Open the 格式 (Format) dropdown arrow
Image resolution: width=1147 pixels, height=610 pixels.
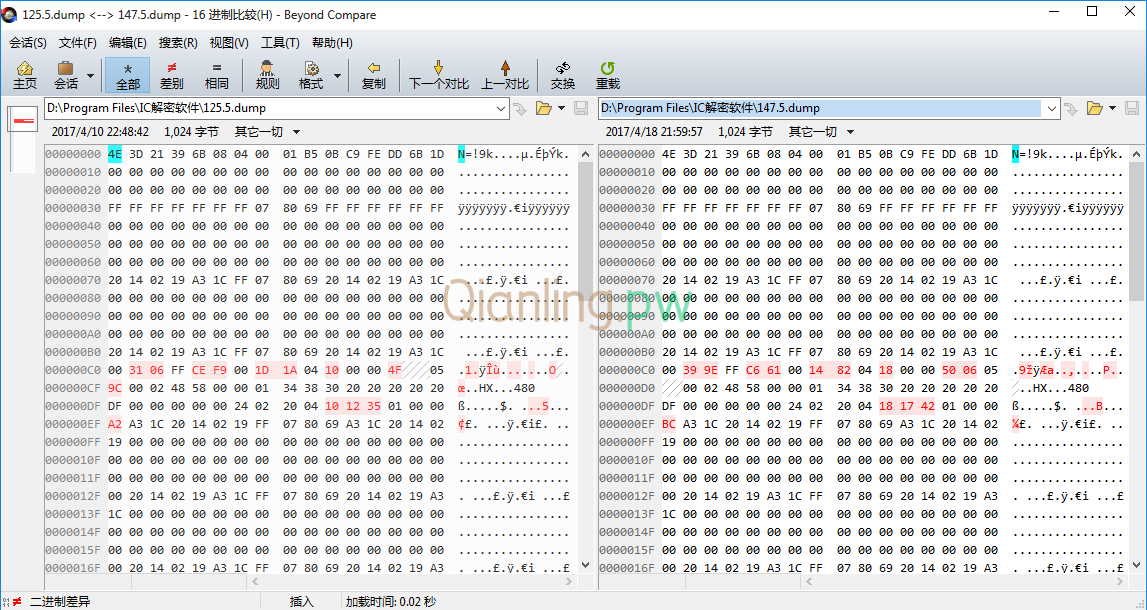(x=337, y=76)
